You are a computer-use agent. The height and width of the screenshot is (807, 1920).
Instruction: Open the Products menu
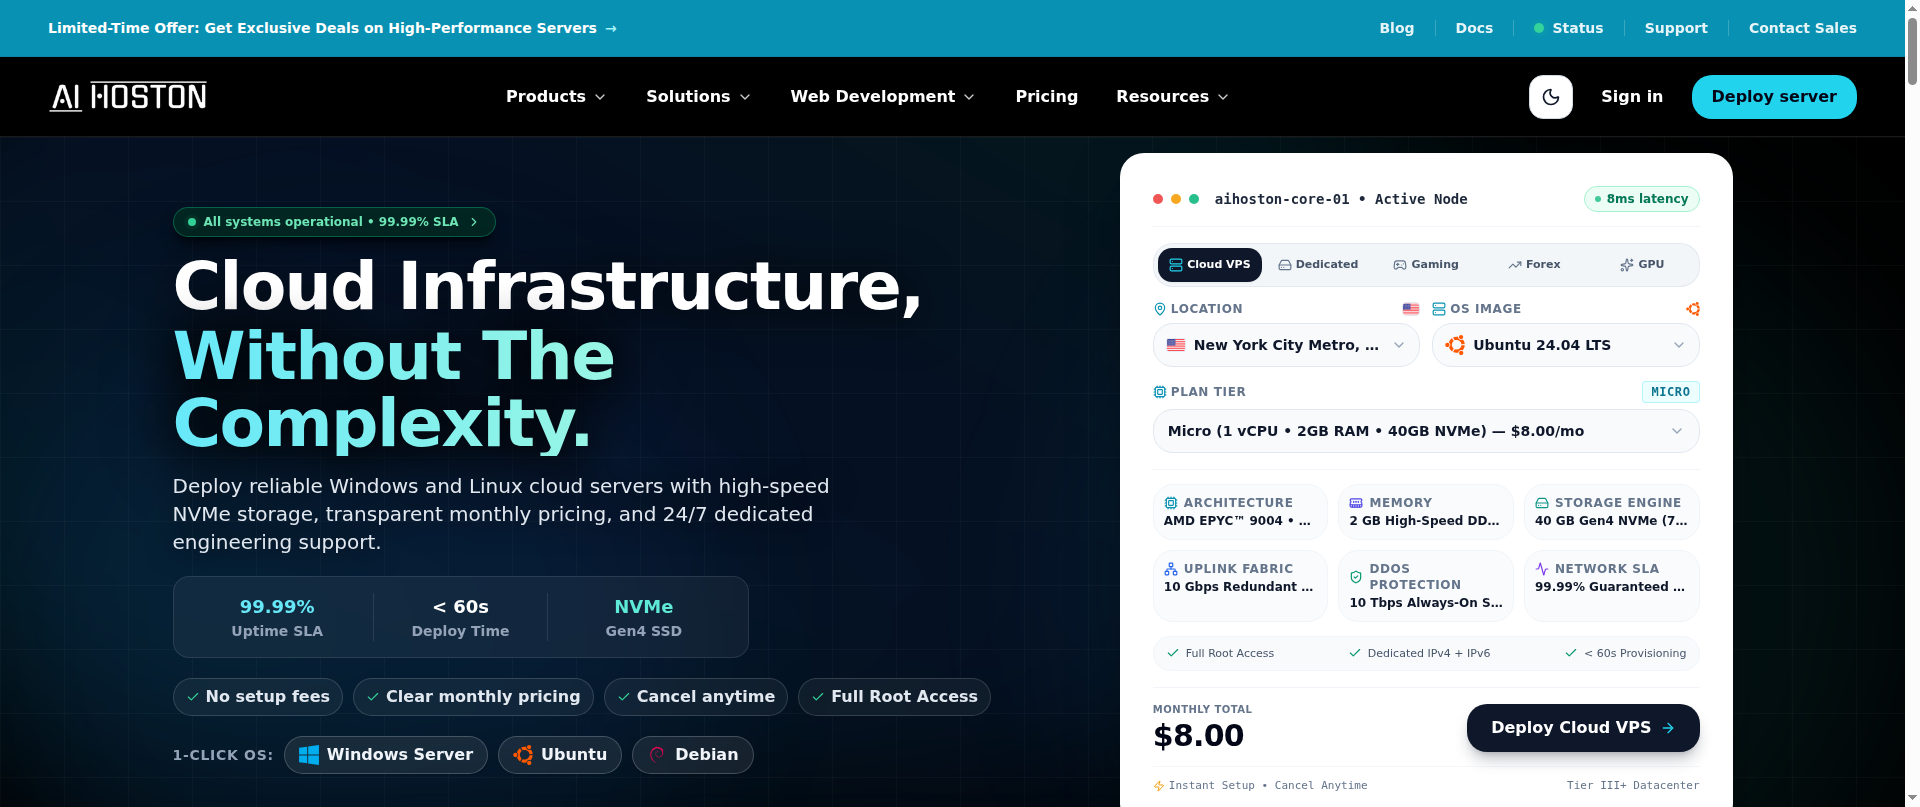tap(556, 96)
